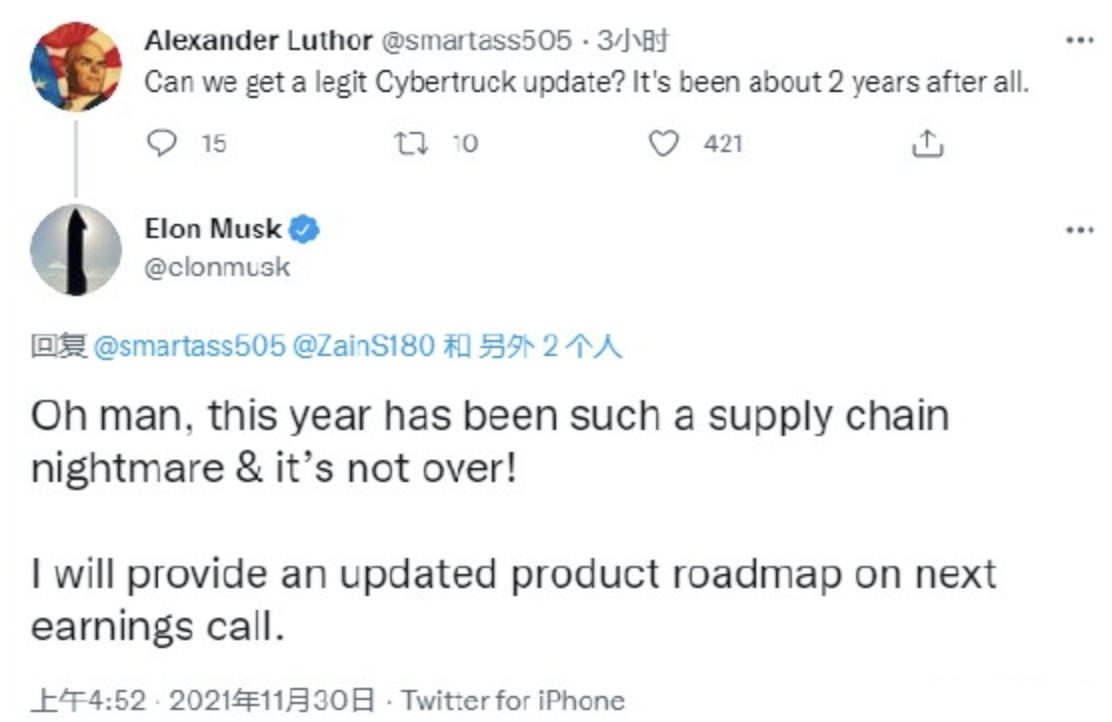The image size is (1112, 722).
Task: Open the more options on Elon Musk's reply
Action: [x=1079, y=230]
